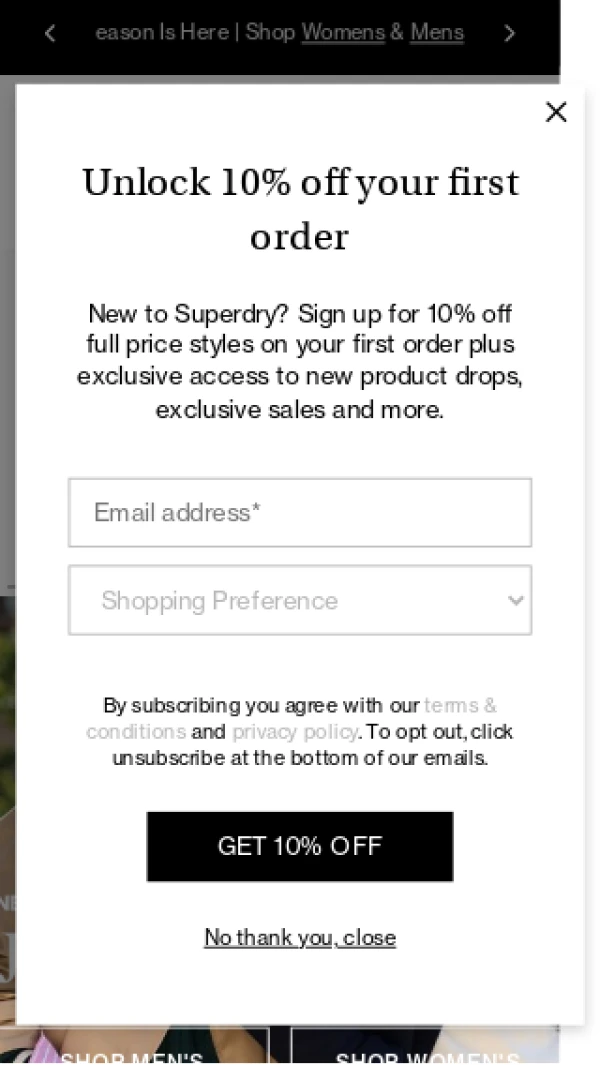600x1065 pixels.
Task: Click the Shopping Preference dropdown chevron
Action: pos(515,600)
